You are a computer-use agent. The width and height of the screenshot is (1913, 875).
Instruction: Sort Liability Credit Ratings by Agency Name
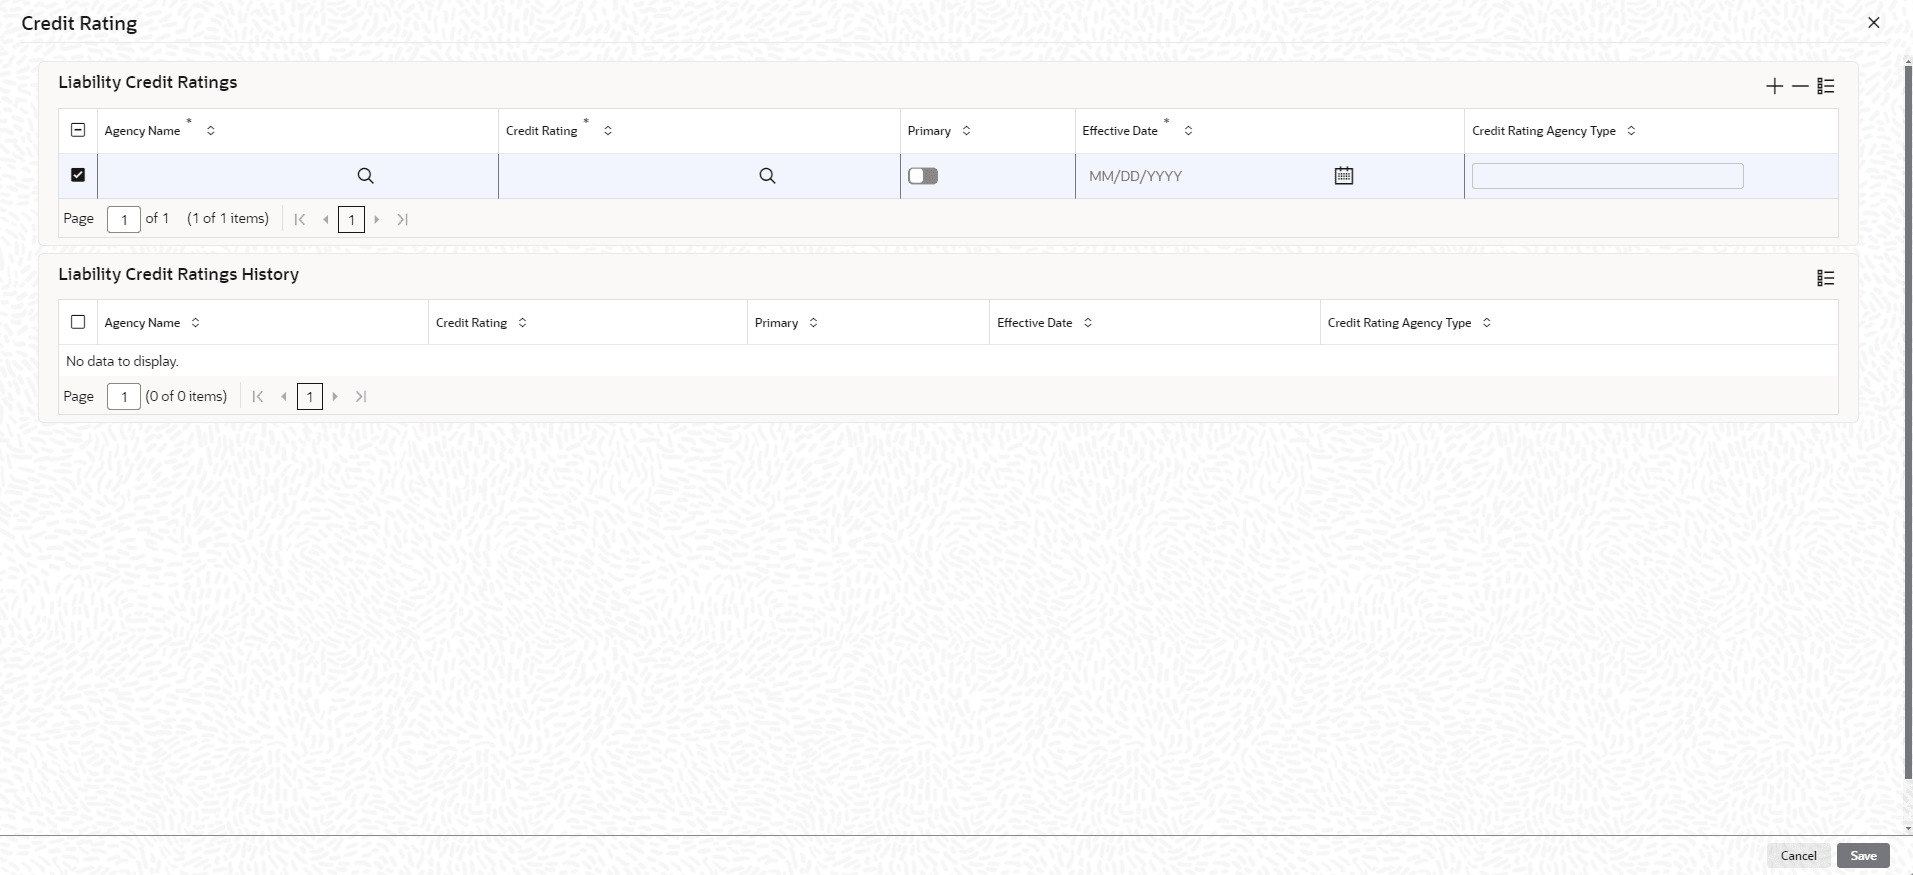pyautogui.click(x=210, y=131)
